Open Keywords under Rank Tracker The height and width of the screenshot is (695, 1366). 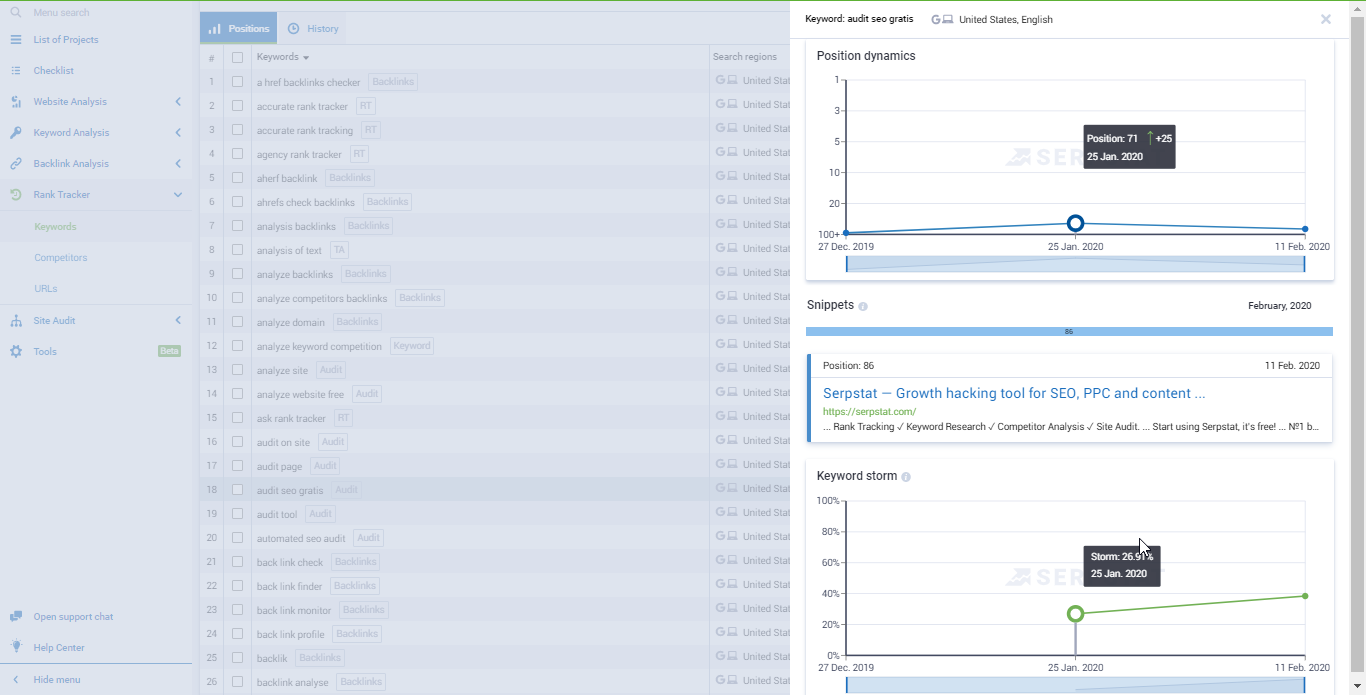point(55,226)
